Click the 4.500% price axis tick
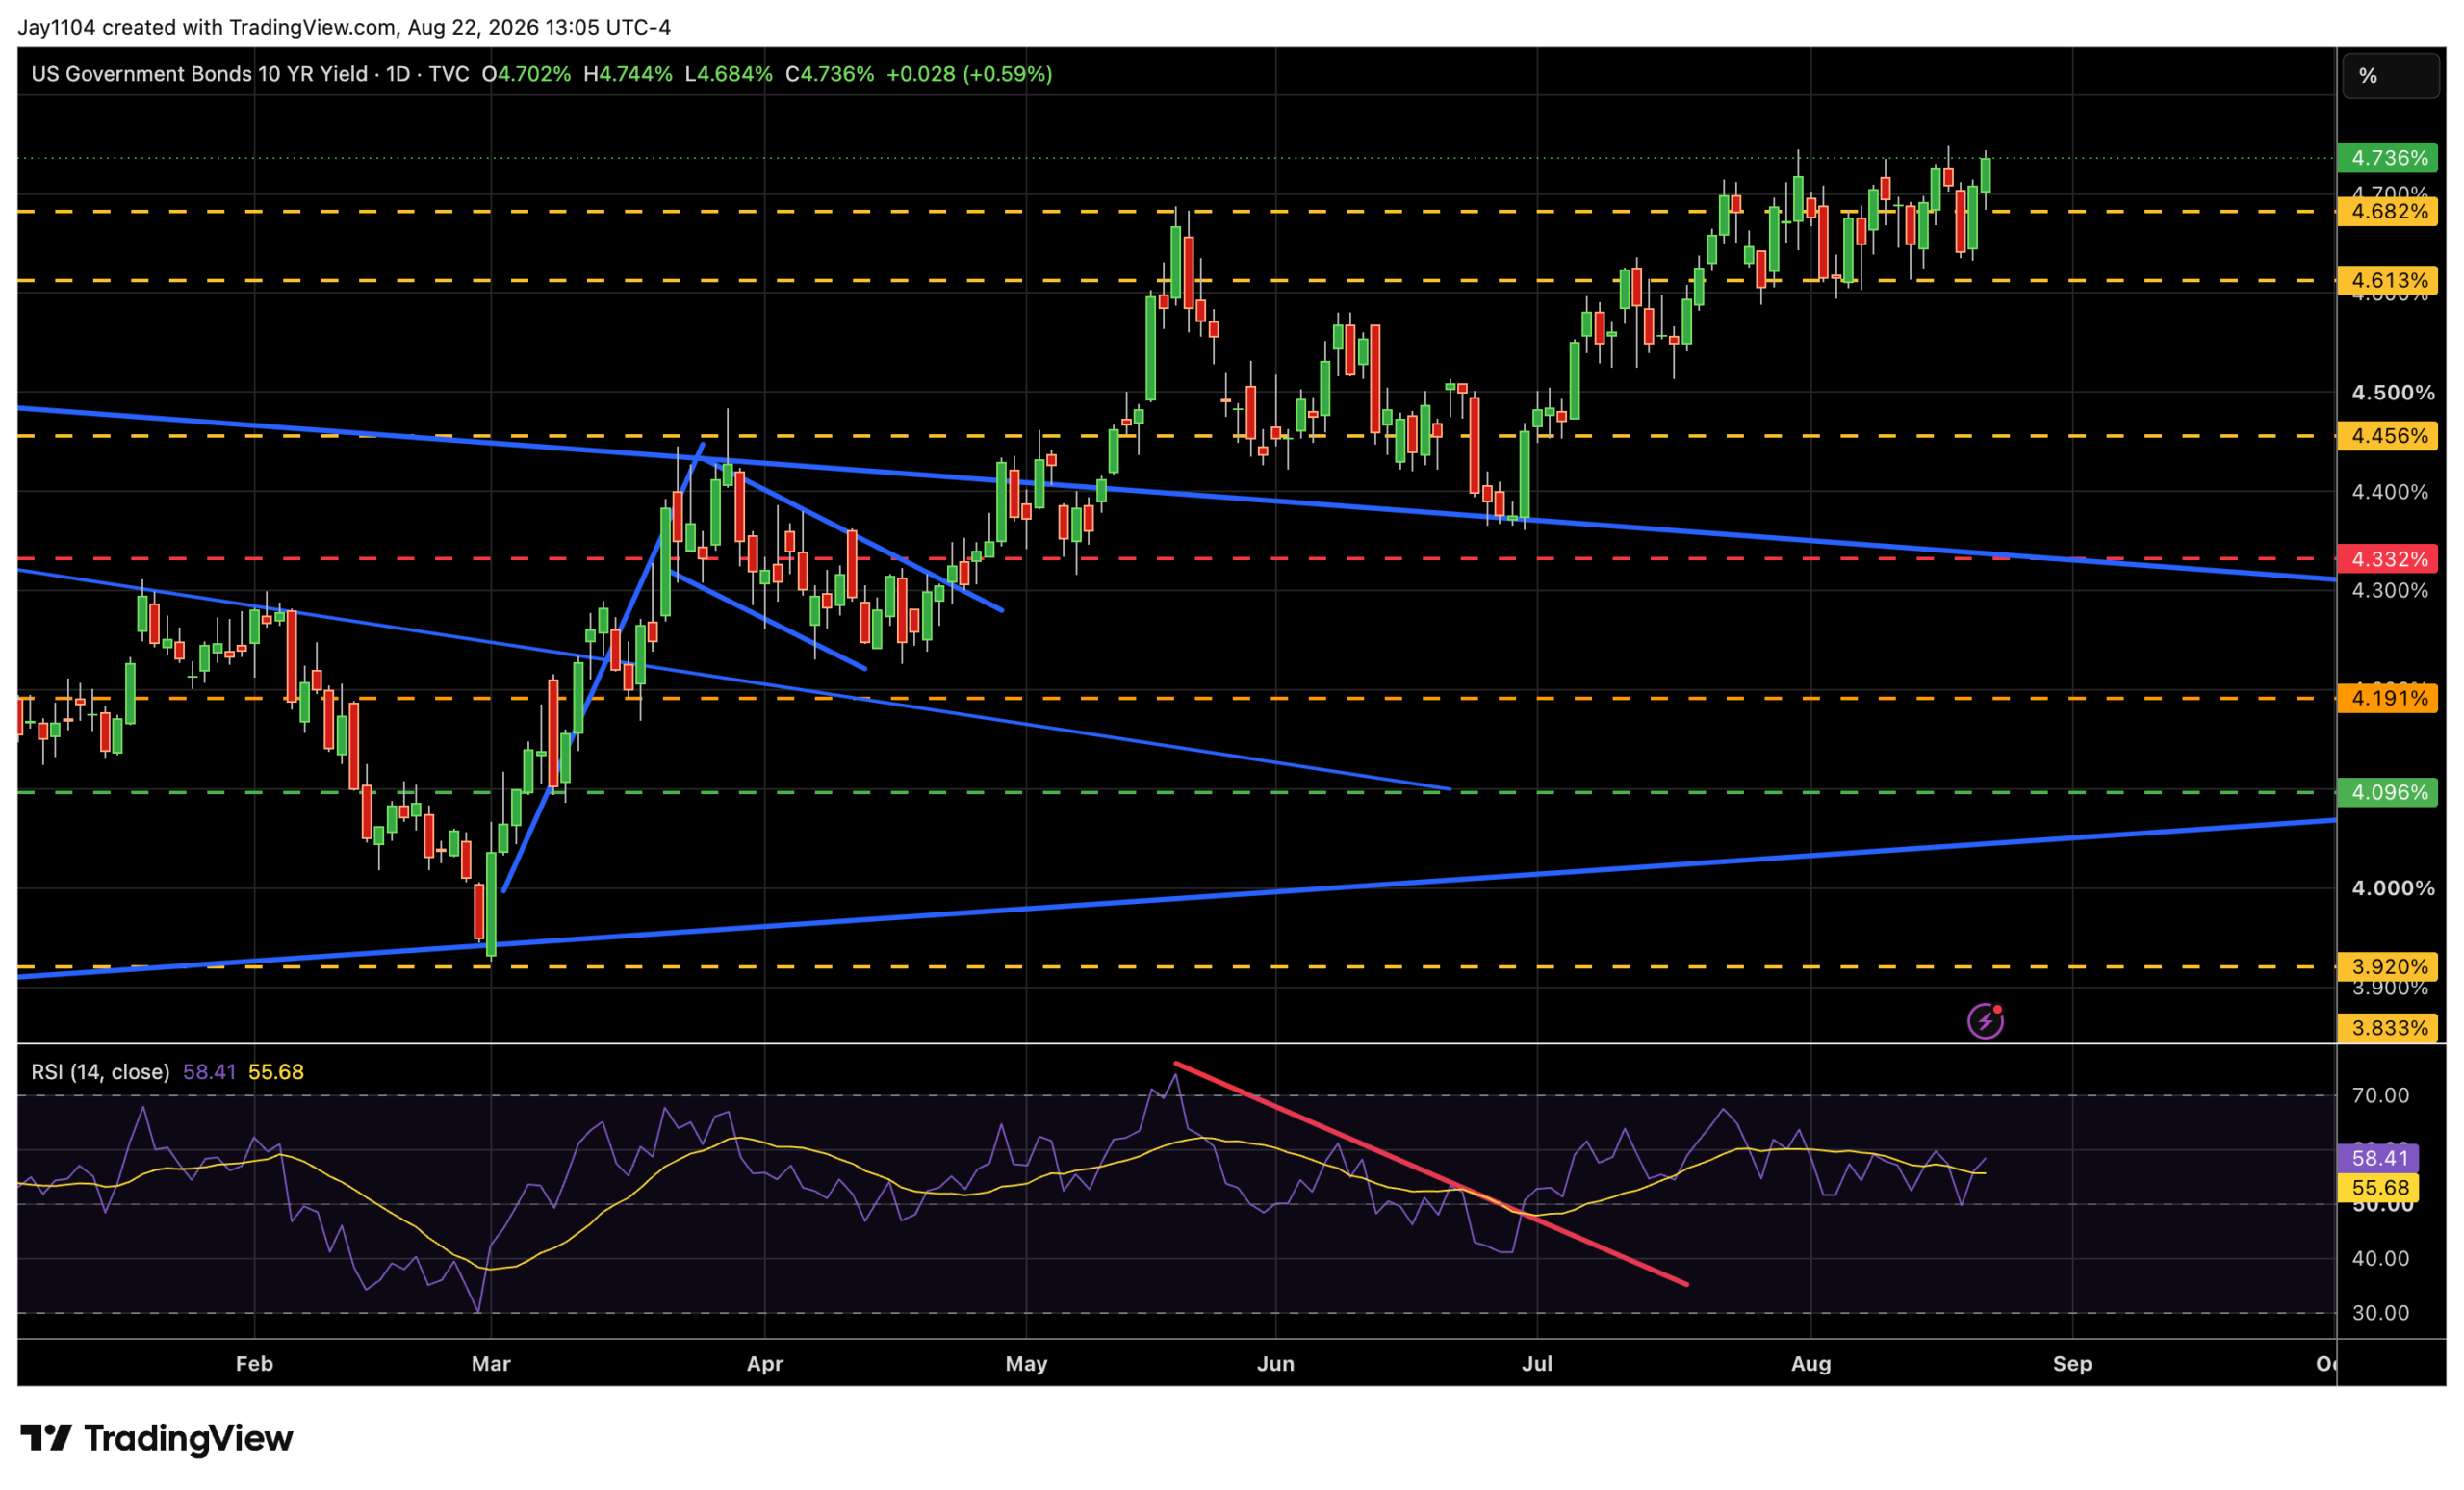Image resolution: width=2464 pixels, height=1490 pixels. [x=2393, y=393]
